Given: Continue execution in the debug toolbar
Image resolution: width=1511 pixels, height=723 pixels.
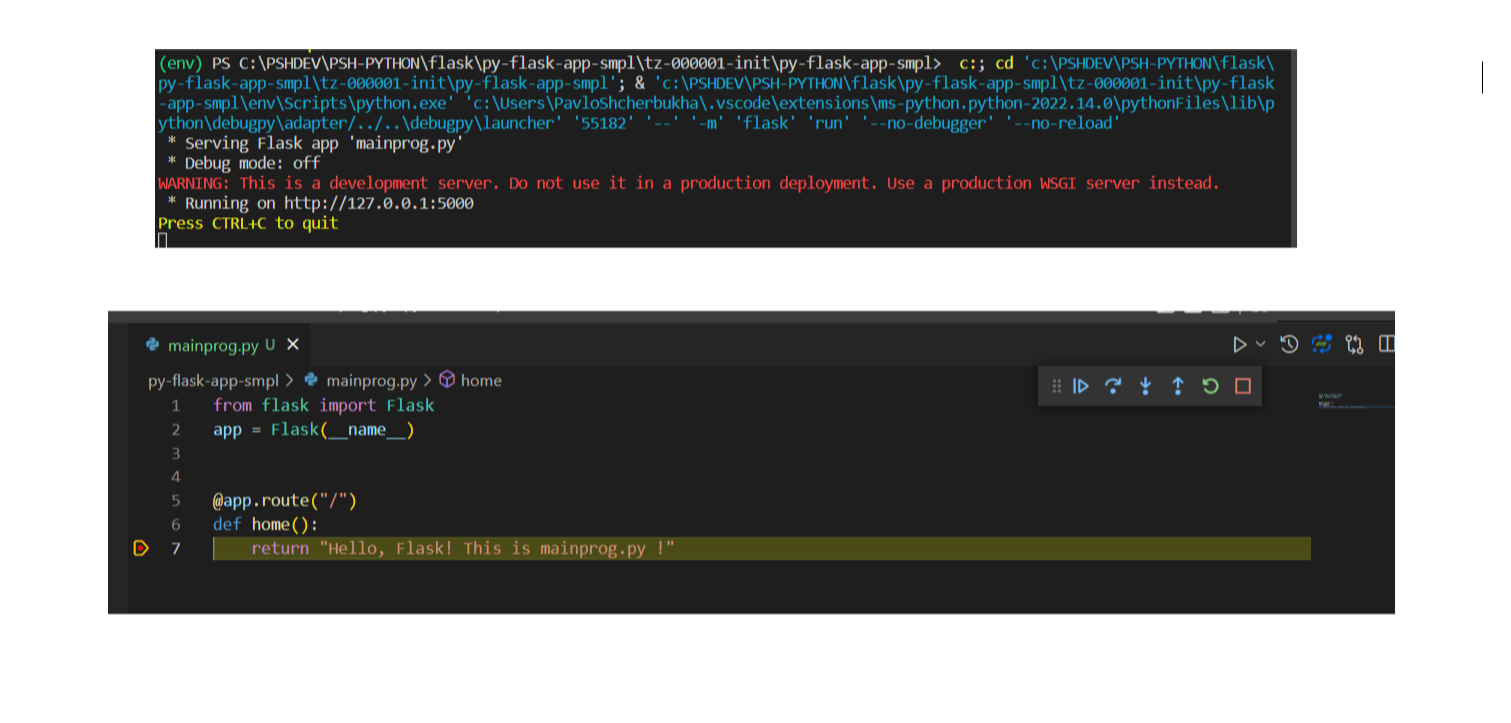Looking at the screenshot, I should [1081, 386].
